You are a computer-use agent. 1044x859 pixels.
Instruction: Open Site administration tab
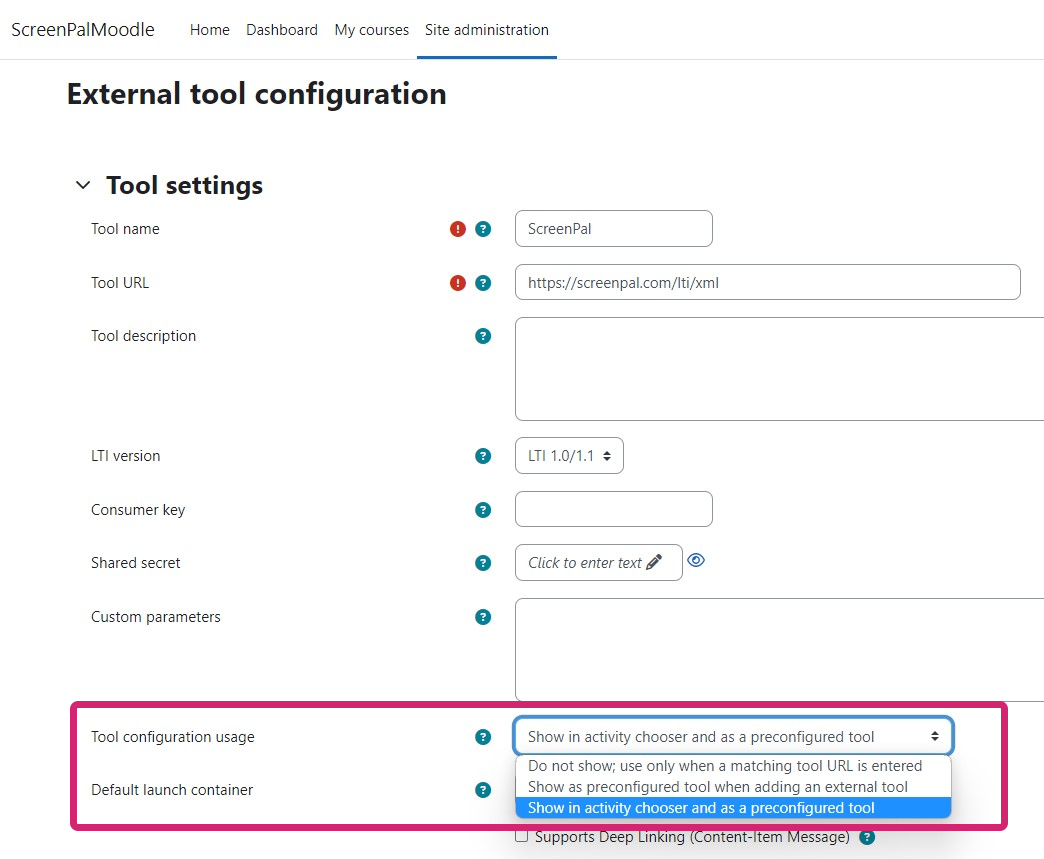click(x=487, y=30)
